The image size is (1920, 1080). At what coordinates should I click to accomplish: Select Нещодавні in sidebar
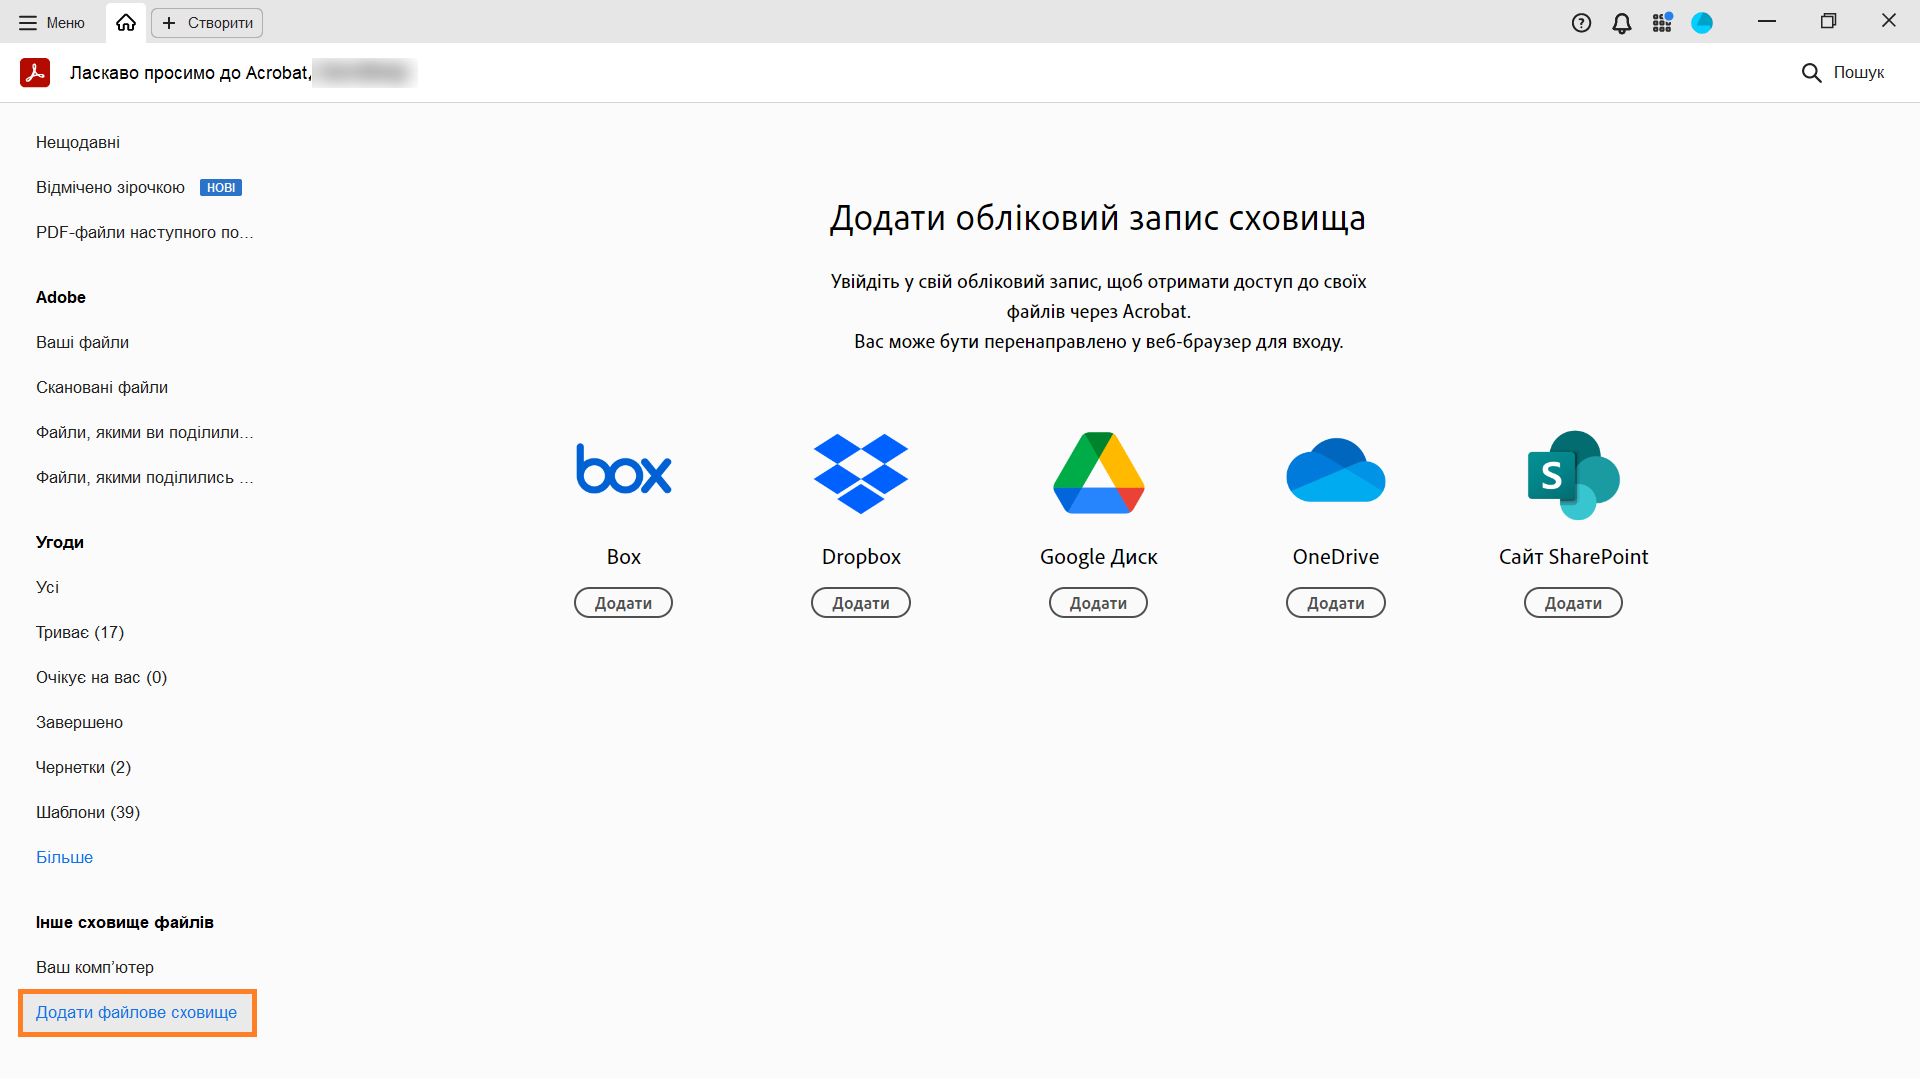[78, 142]
